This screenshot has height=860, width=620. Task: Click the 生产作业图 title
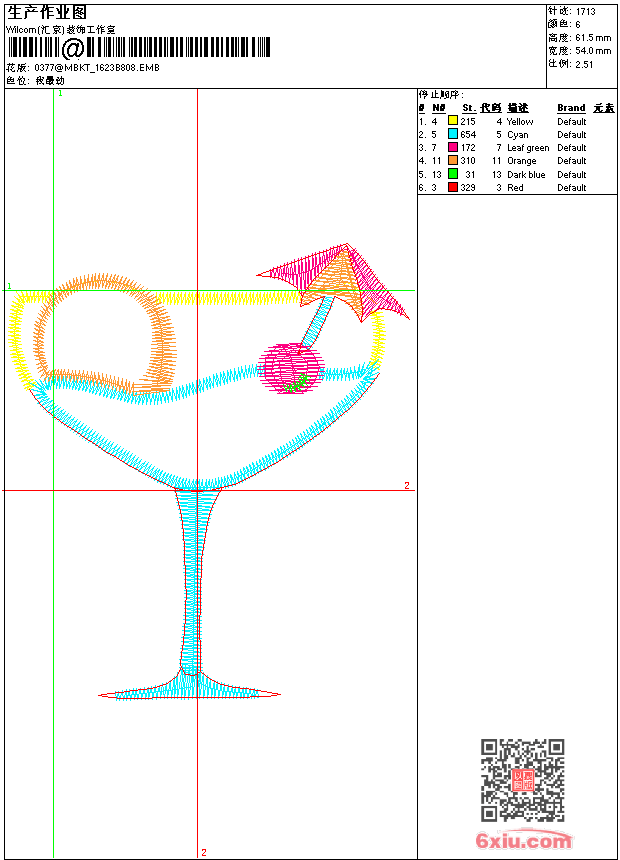(47, 13)
